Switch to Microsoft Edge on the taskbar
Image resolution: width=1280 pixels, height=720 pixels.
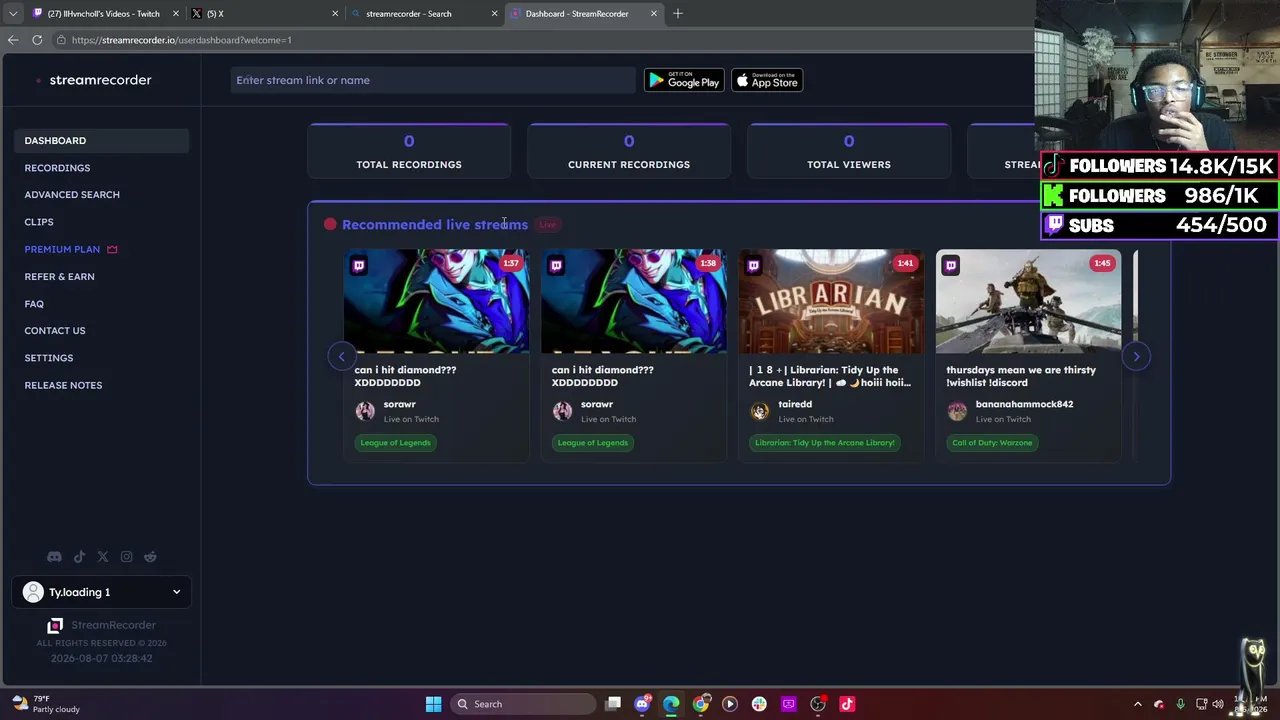tap(671, 704)
